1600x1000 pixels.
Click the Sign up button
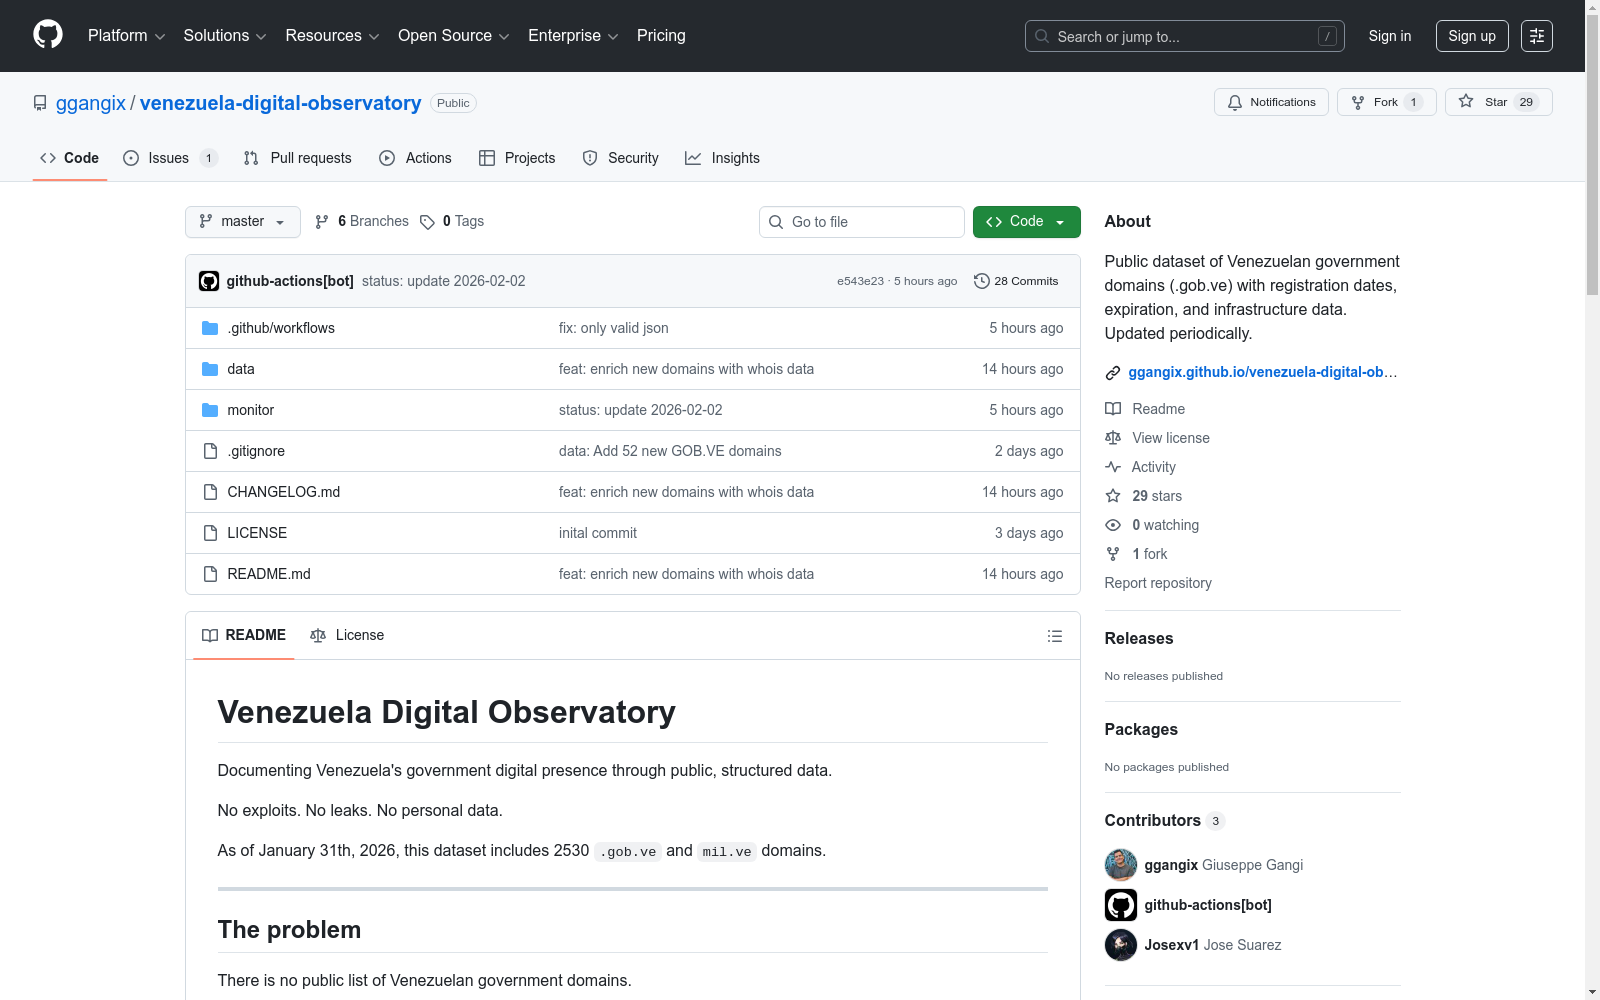click(1472, 36)
